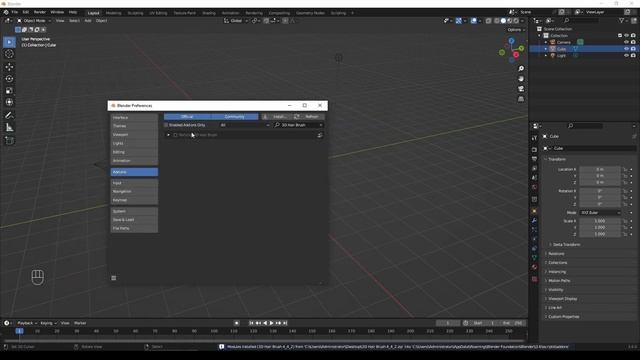Disable rendering of the Cube
The image size is (640, 360).
pos(633,49)
